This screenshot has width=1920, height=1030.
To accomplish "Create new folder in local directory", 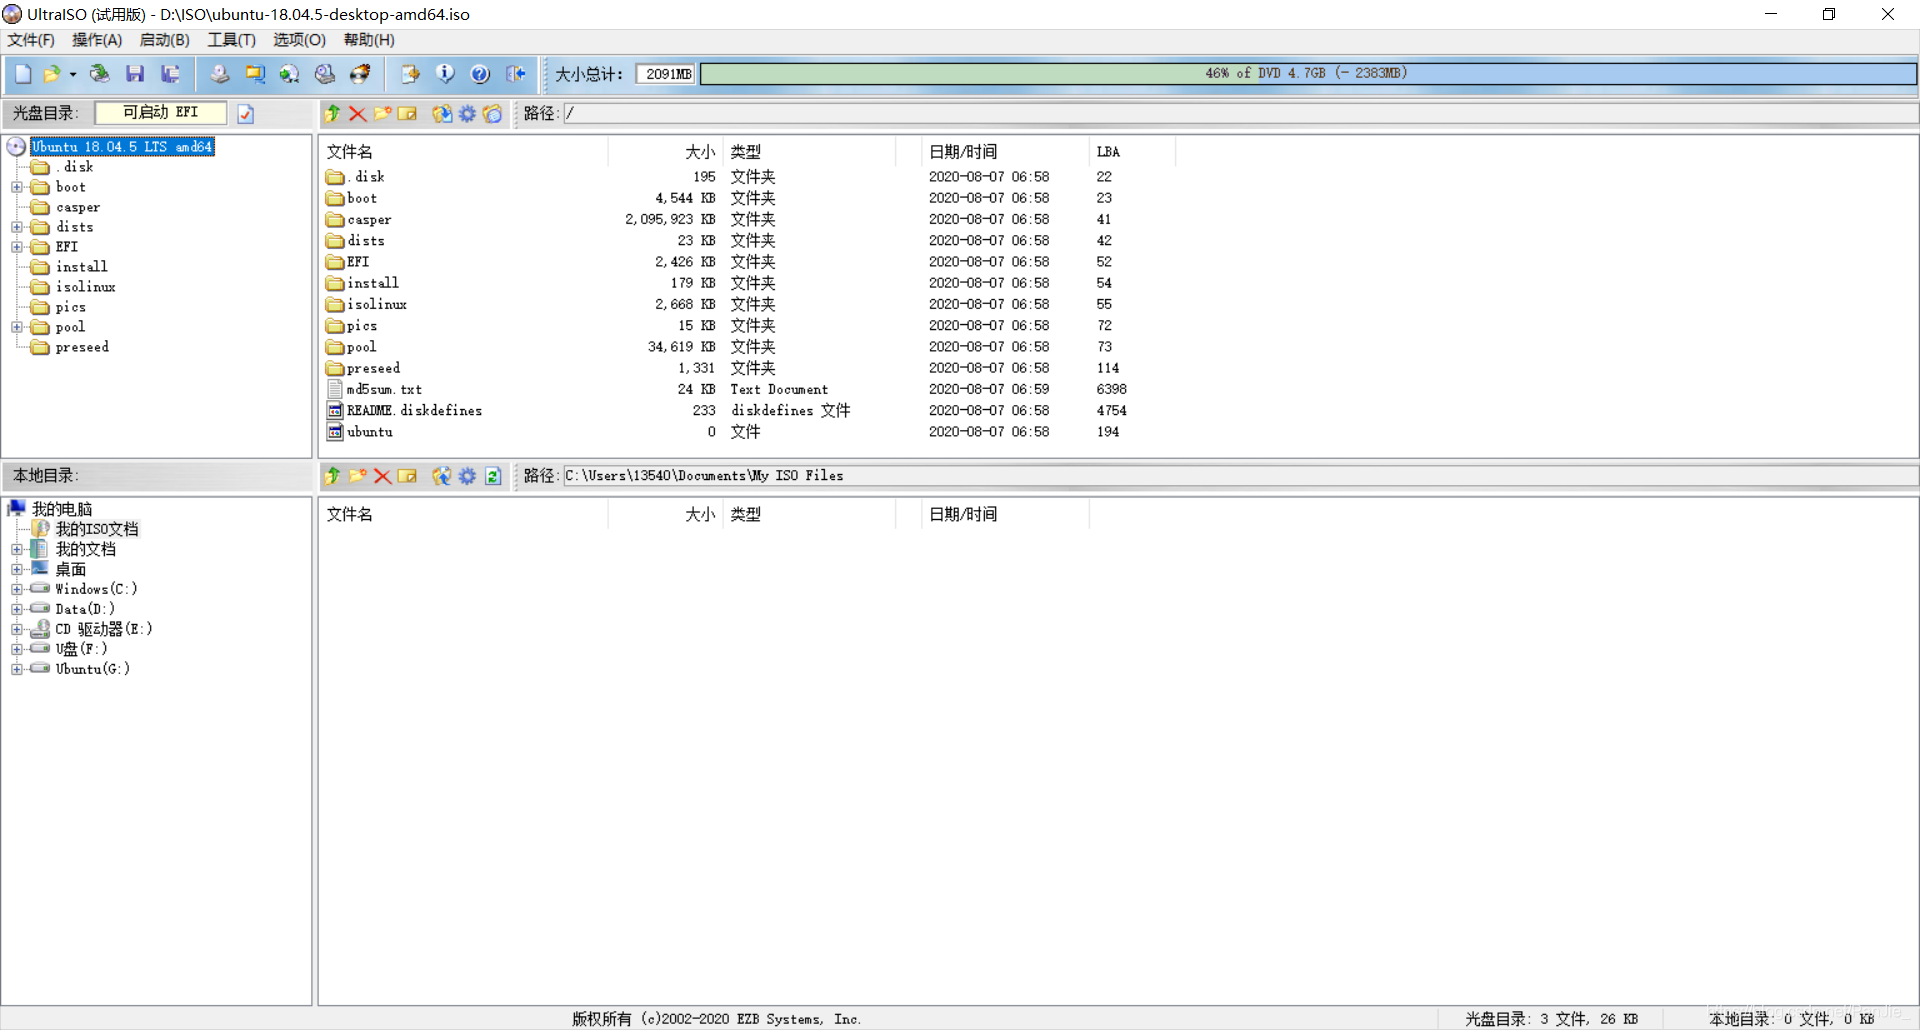I will click(357, 476).
